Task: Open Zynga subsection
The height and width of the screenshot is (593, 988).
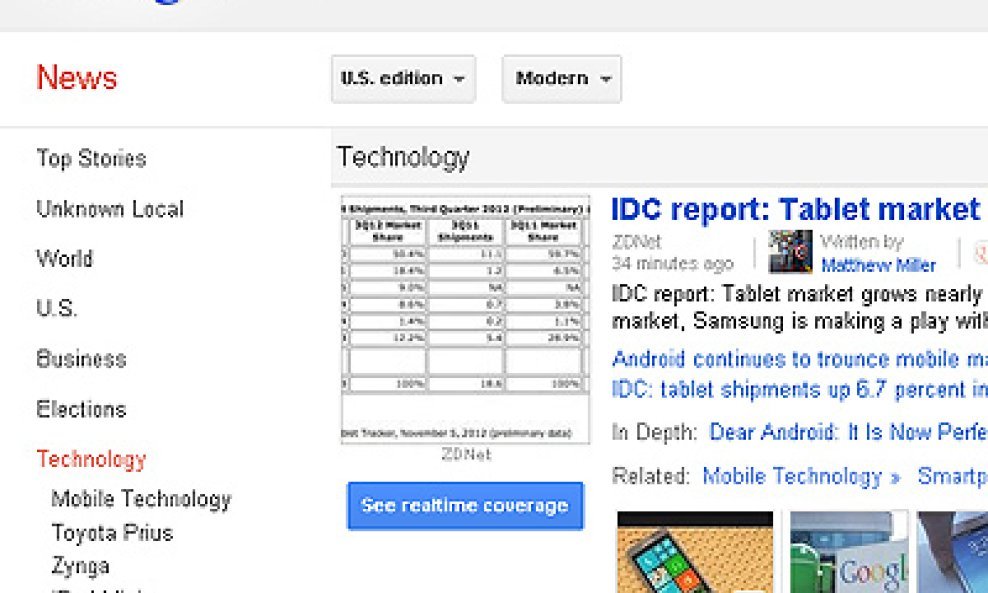Action: pos(81,567)
